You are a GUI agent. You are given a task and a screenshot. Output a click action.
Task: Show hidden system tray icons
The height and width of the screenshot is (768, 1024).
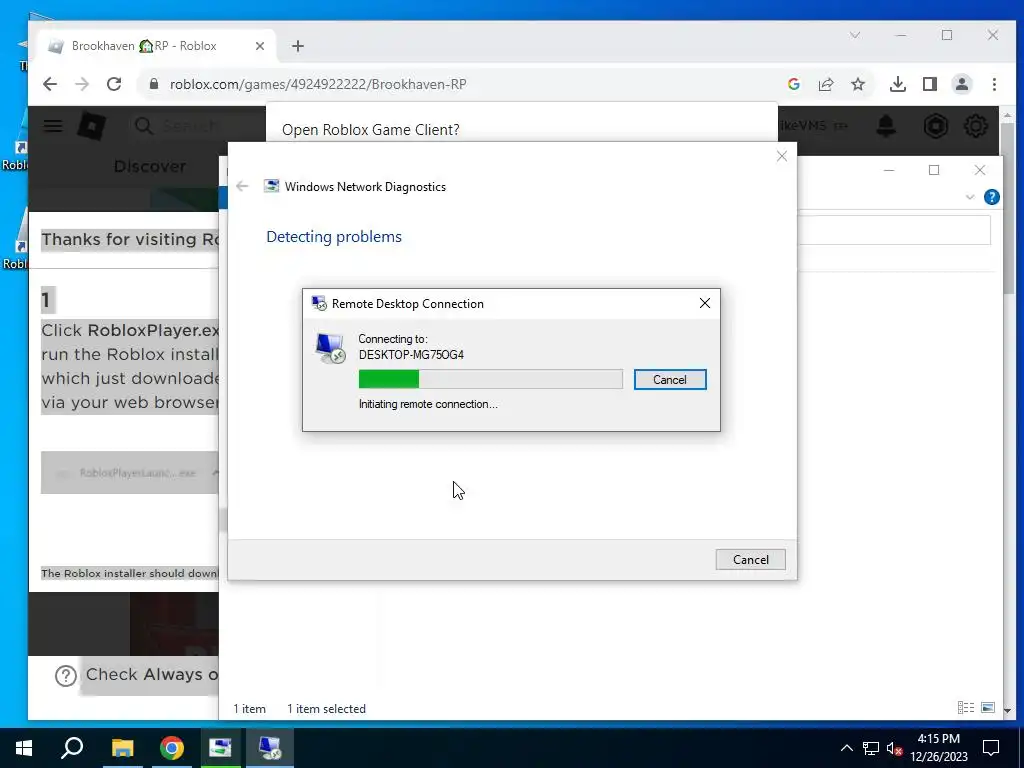(846, 748)
